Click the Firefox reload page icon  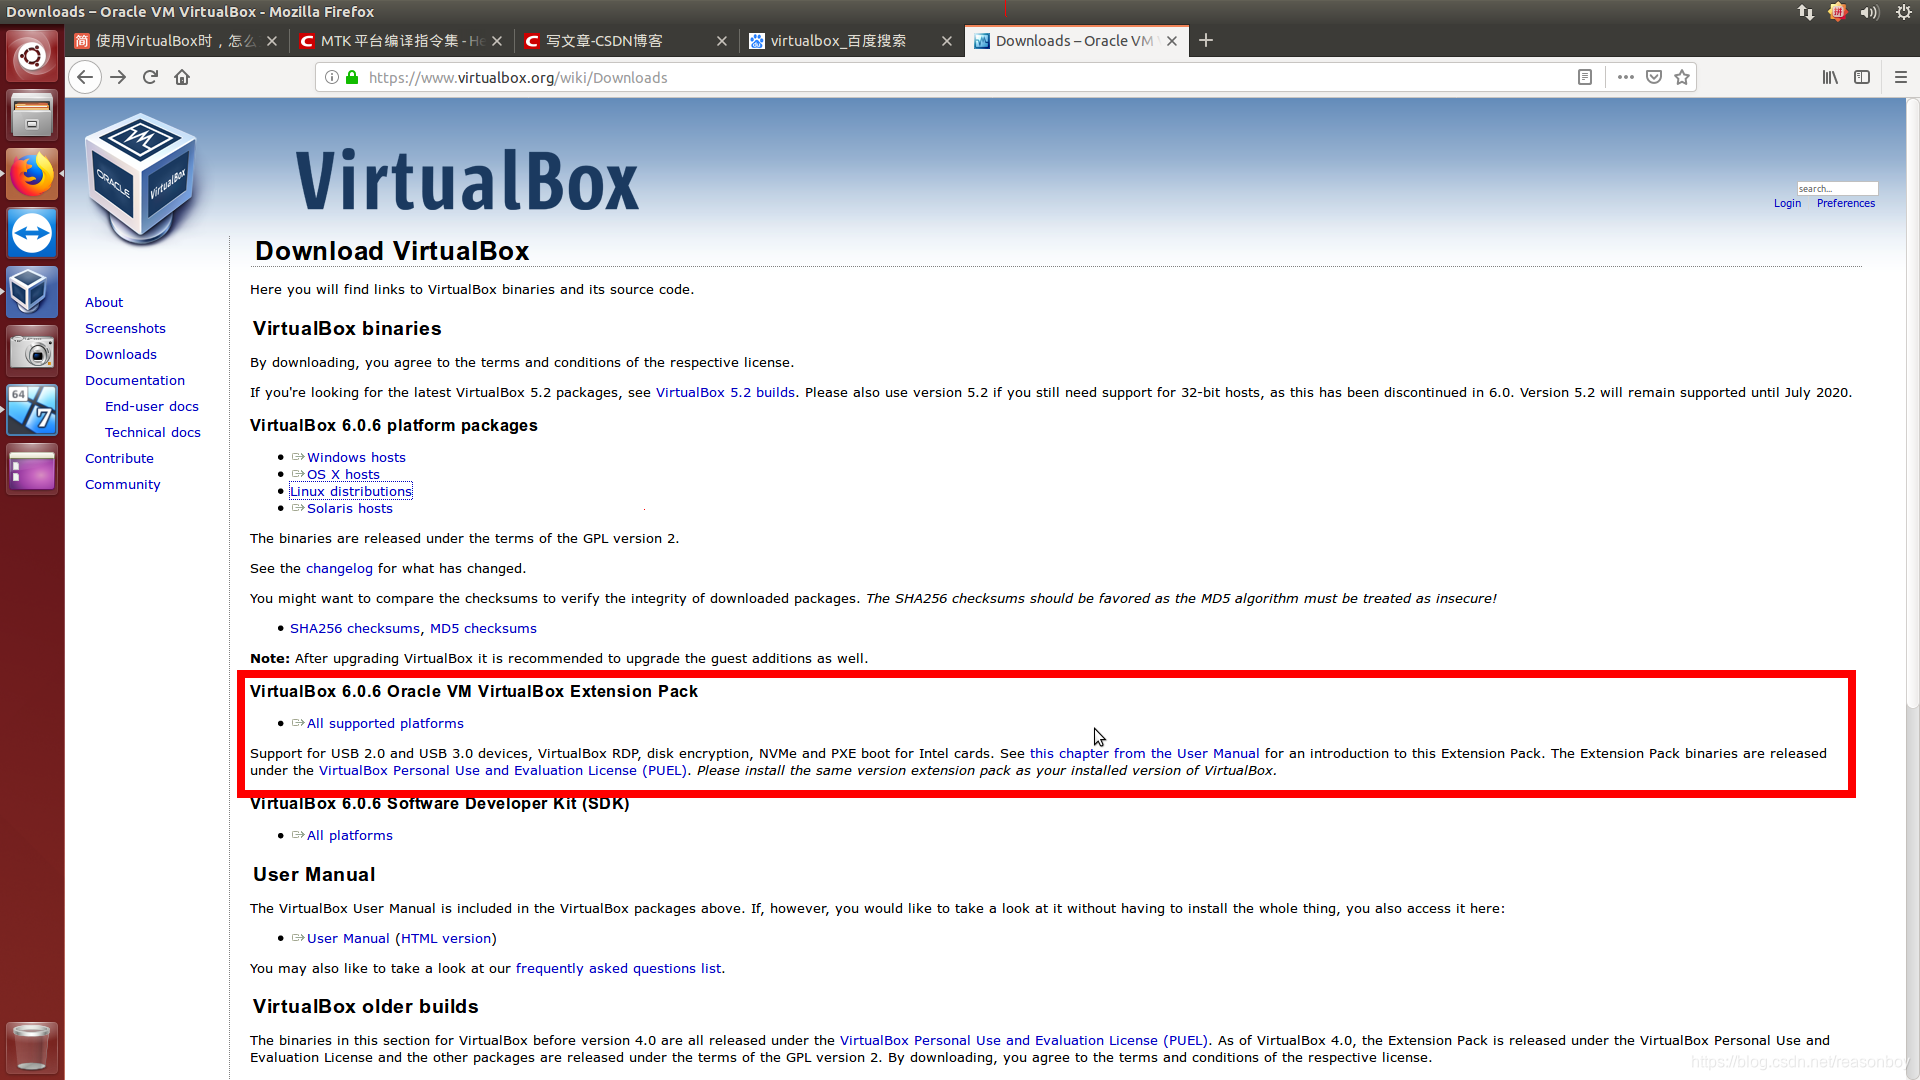[x=150, y=77]
